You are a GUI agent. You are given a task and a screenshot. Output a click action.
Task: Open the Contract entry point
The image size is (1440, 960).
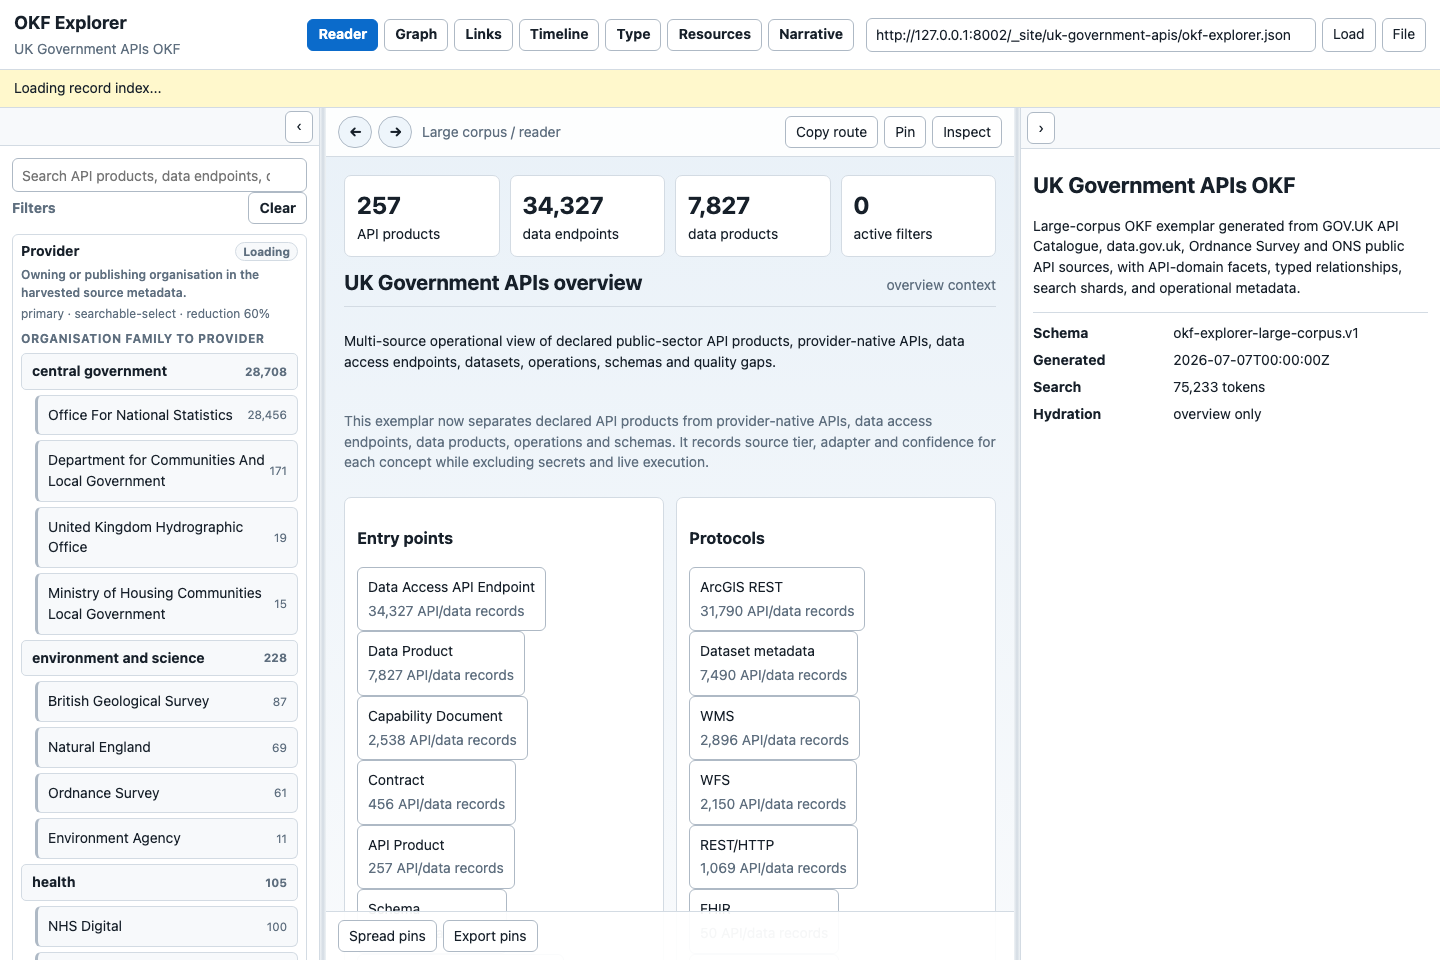pos(436,792)
